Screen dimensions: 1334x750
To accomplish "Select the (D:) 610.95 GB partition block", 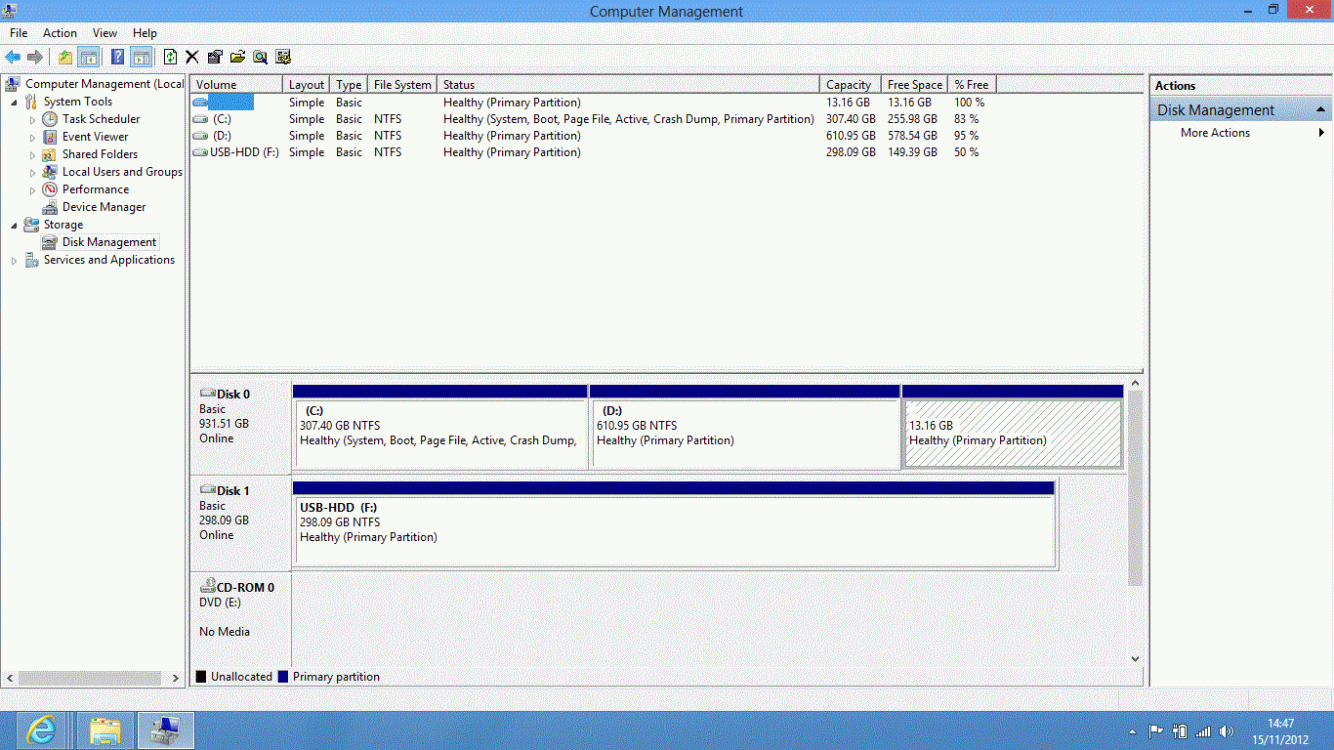I will click(745, 427).
